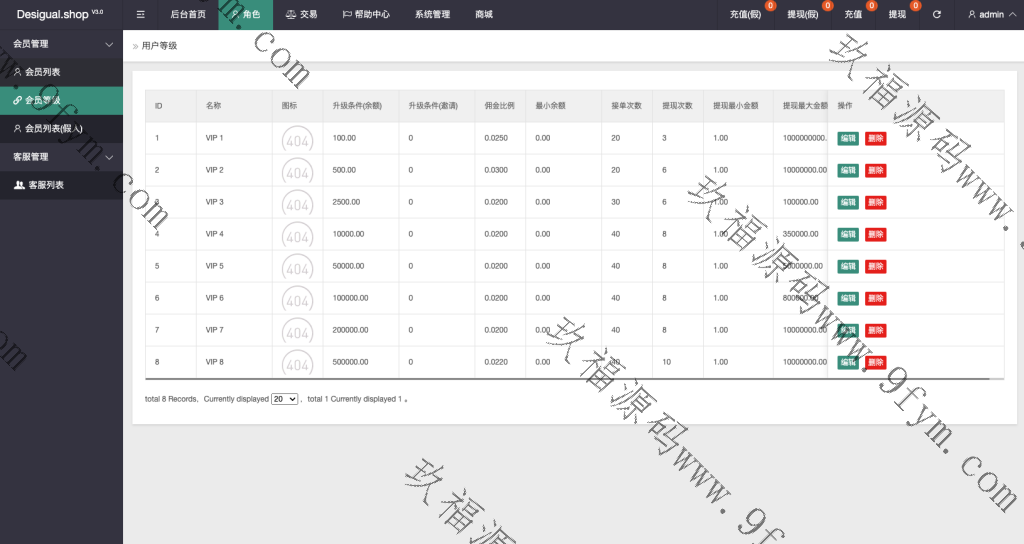Click 编辑 button for VIP 3
The height and width of the screenshot is (544, 1024).
[848, 202]
